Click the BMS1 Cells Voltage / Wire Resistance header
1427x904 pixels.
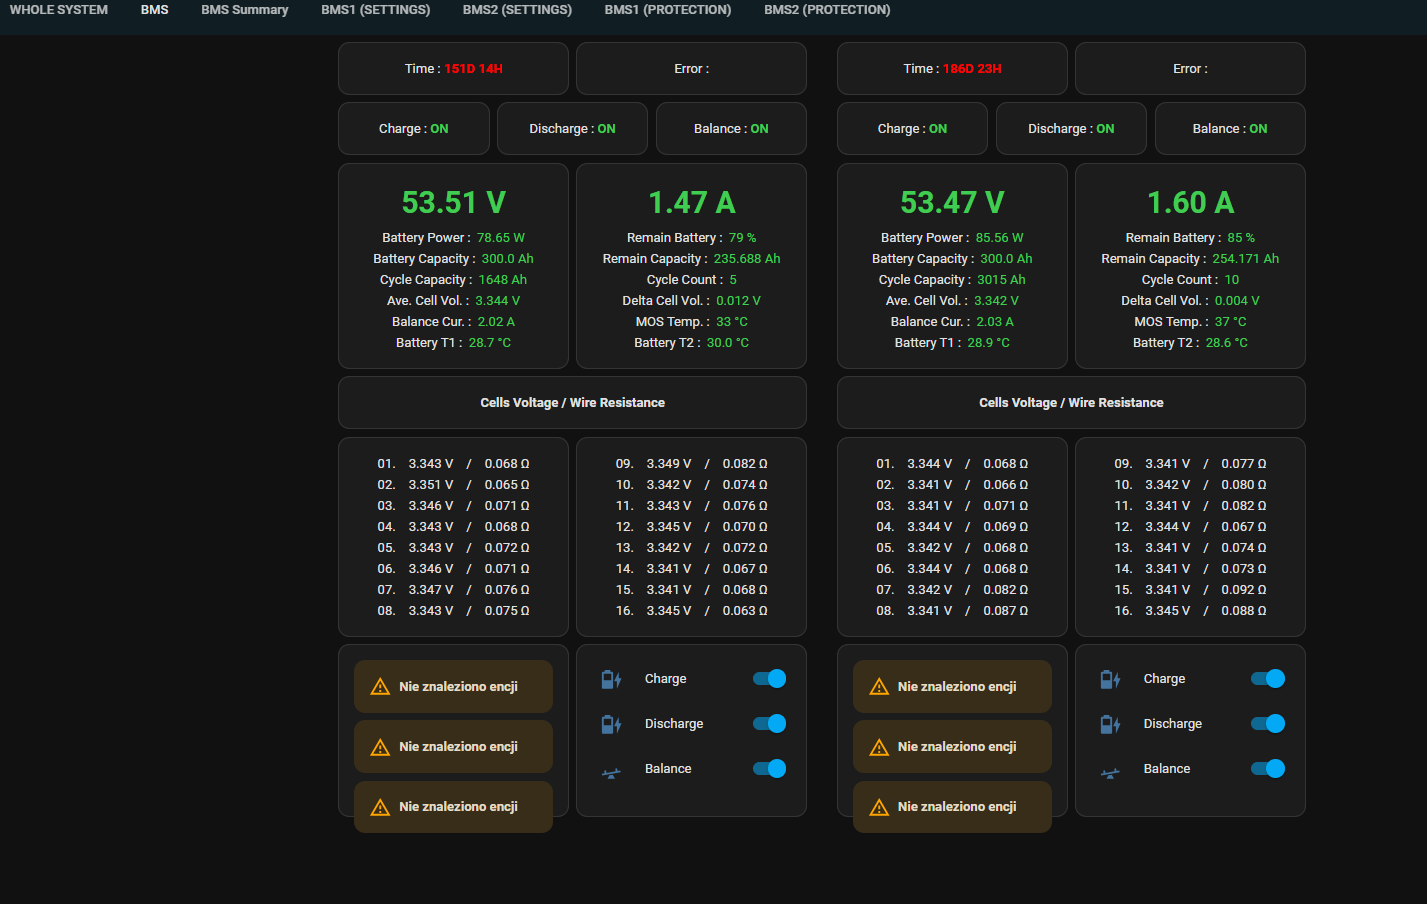pyautogui.click(x=572, y=403)
